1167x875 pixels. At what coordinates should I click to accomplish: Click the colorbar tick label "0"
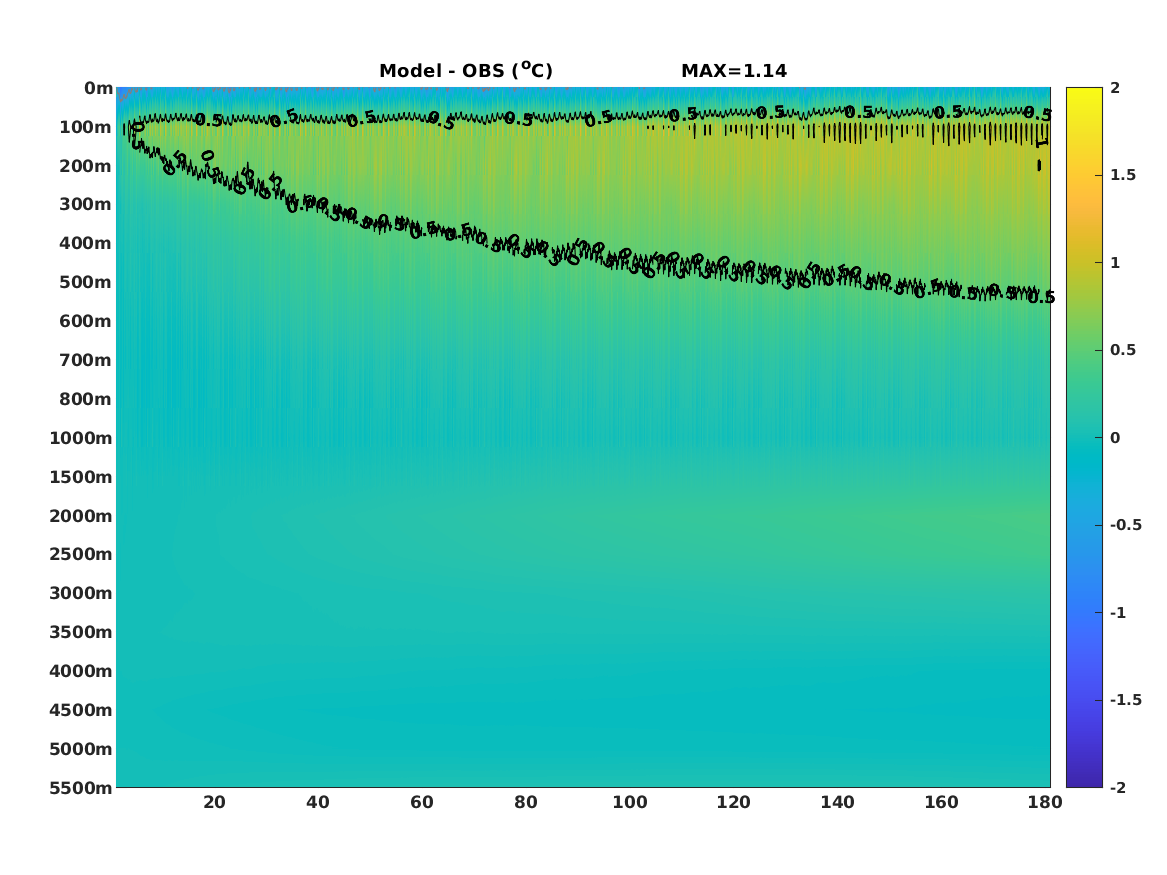coord(1115,438)
